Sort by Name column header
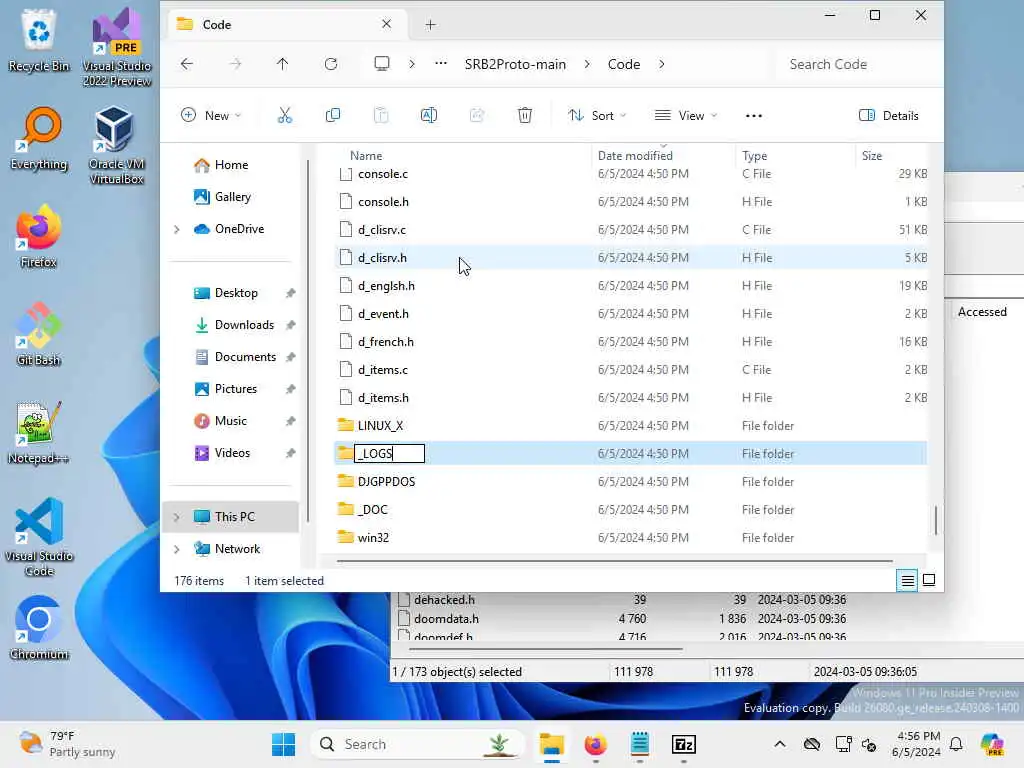 point(366,155)
